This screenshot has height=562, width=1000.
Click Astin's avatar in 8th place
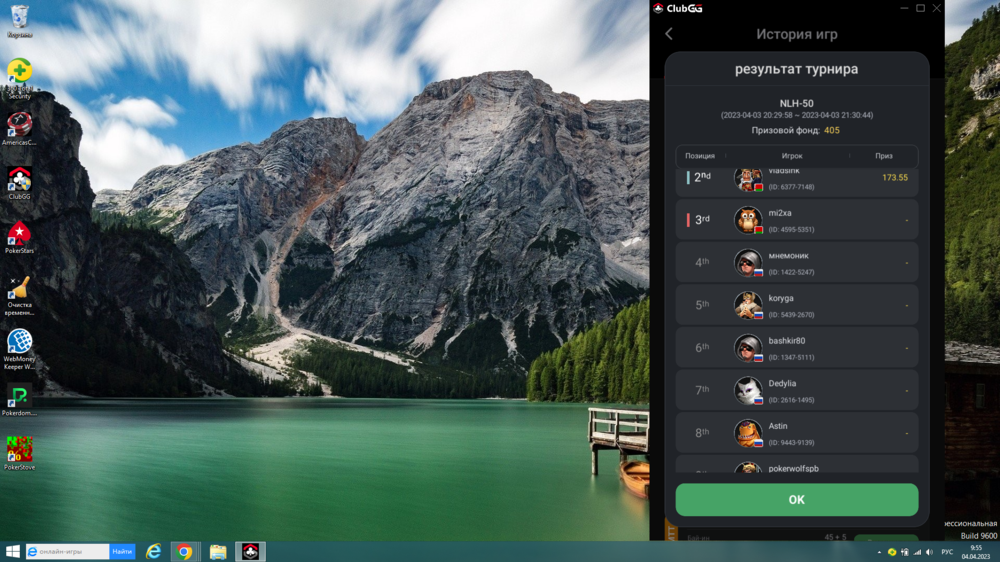pyautogui.click(x=748, y=433)
